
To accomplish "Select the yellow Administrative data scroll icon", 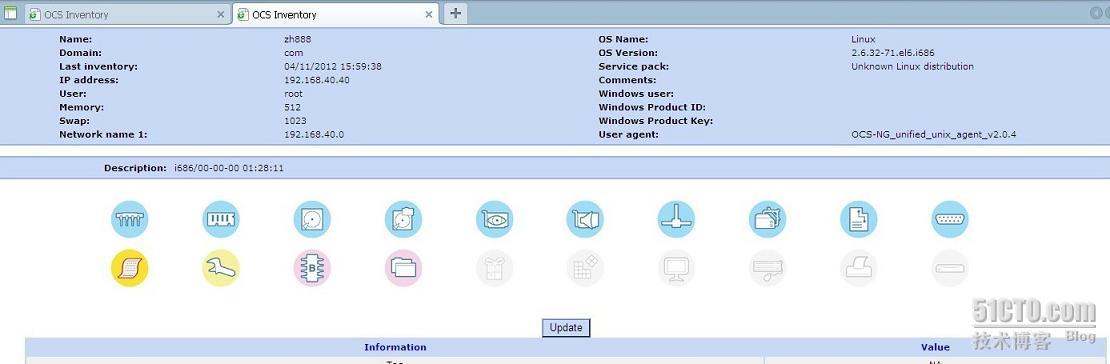I will click(x=130, y=268).
